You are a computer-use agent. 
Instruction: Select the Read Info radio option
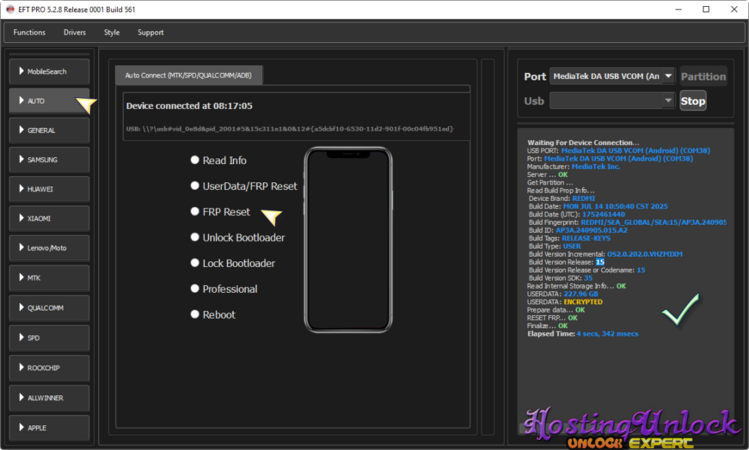(x=195, y=160)
